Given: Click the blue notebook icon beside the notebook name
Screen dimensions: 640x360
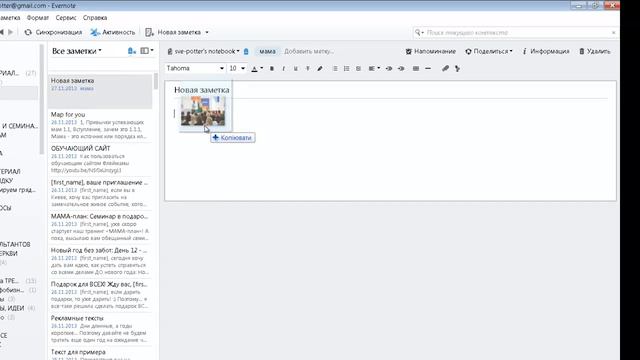Looking at the screenshot, I should pos(246,51).
